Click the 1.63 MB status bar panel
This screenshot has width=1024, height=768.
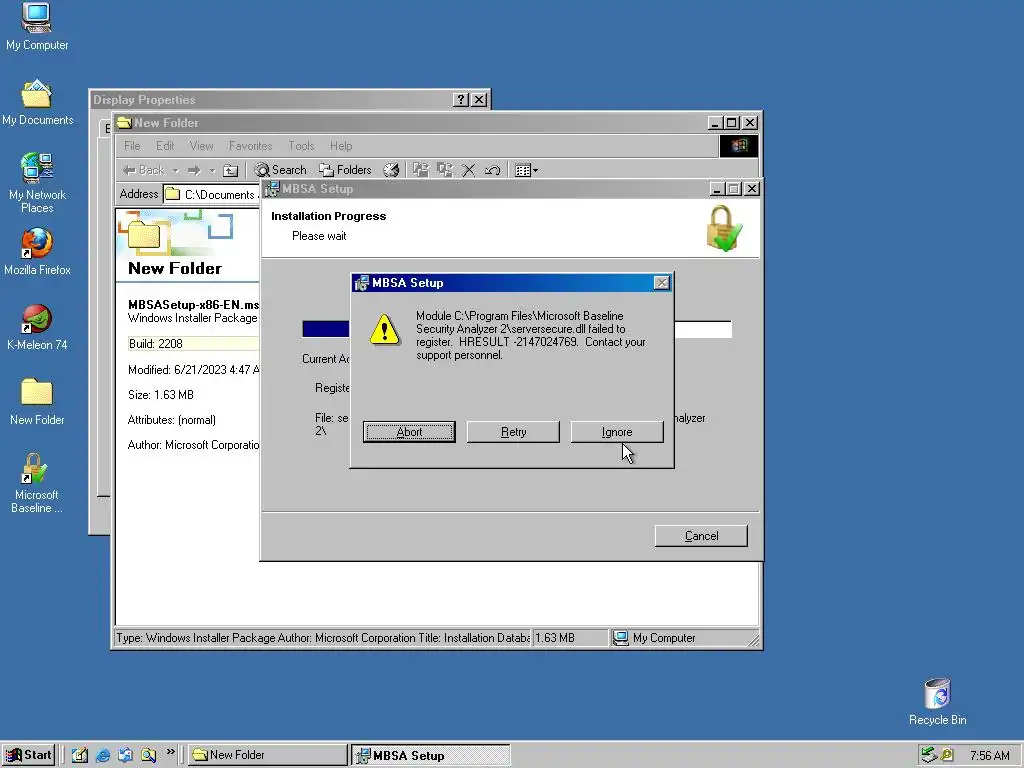point(569,638)
